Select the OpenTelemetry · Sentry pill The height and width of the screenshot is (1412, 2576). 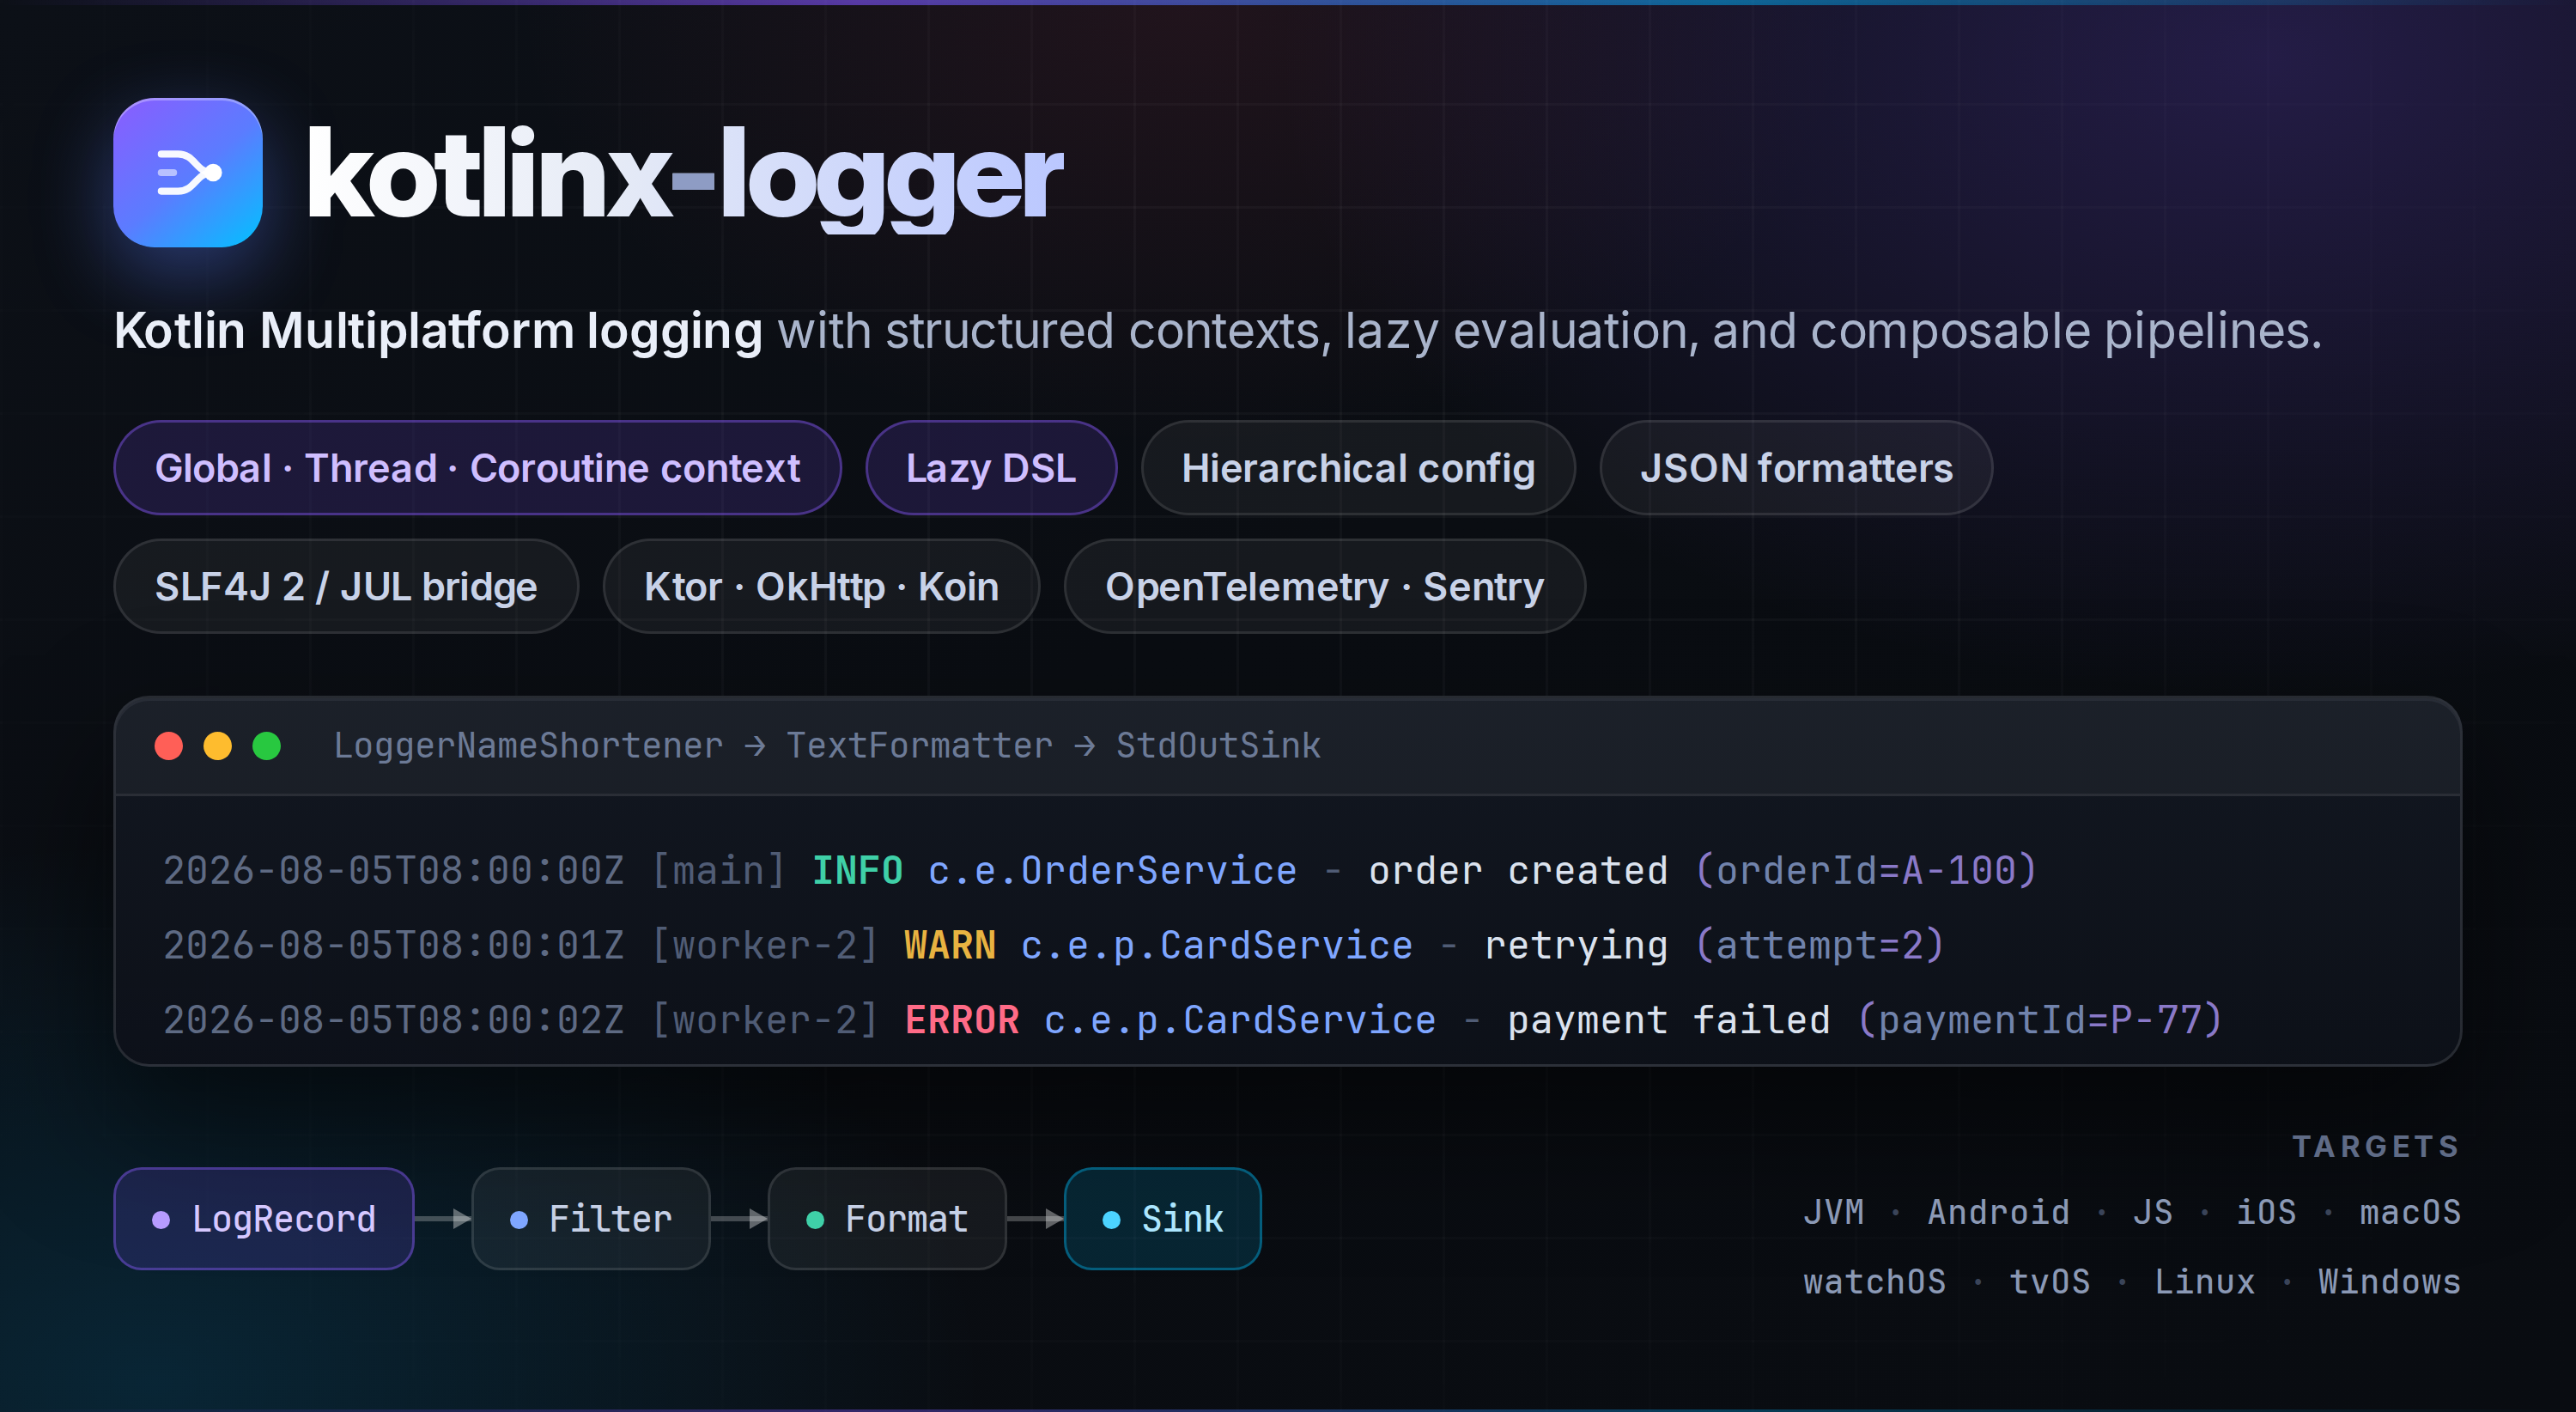click(x=1324, y=586)
